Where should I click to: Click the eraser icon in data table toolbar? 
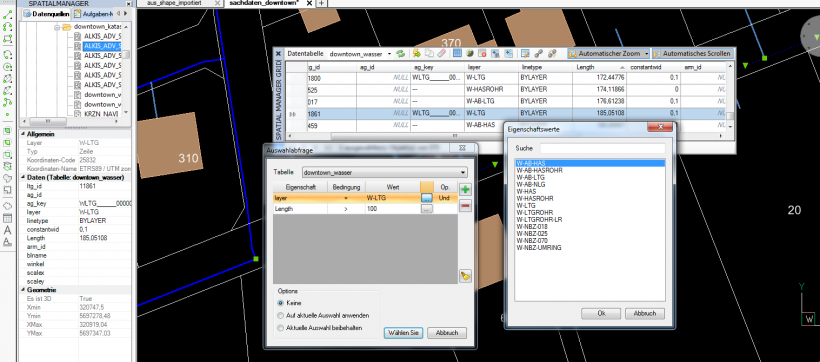coord(440,53)
